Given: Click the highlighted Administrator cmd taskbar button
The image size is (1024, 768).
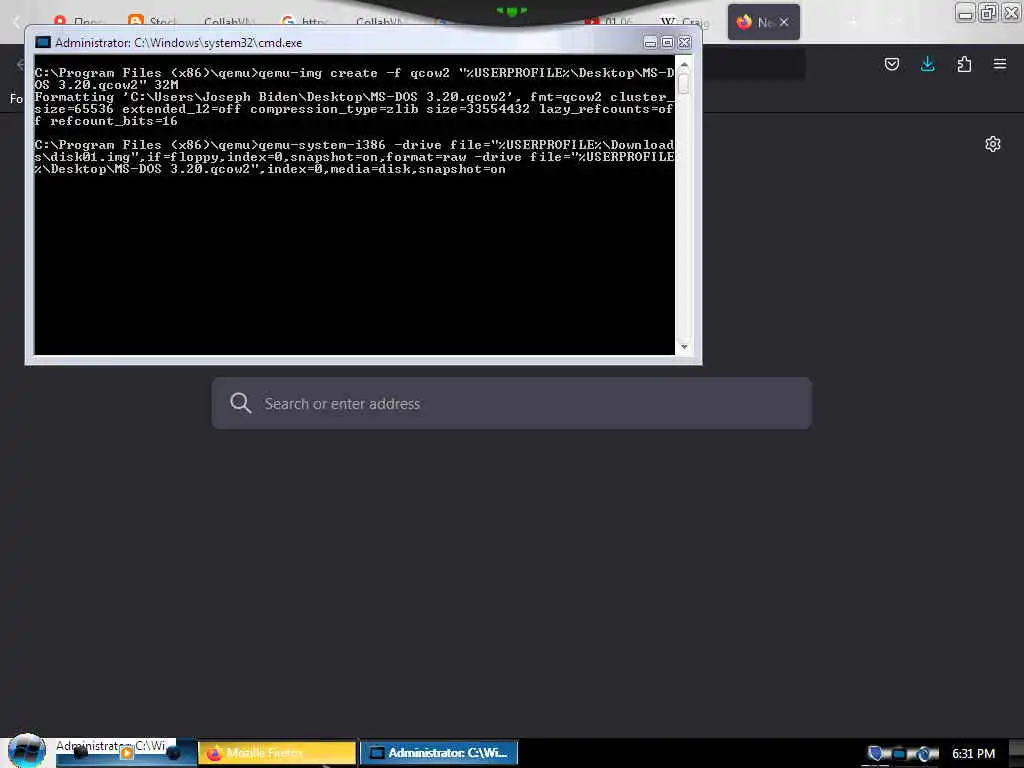Looking at the screenshot, I should pos(439,753).
